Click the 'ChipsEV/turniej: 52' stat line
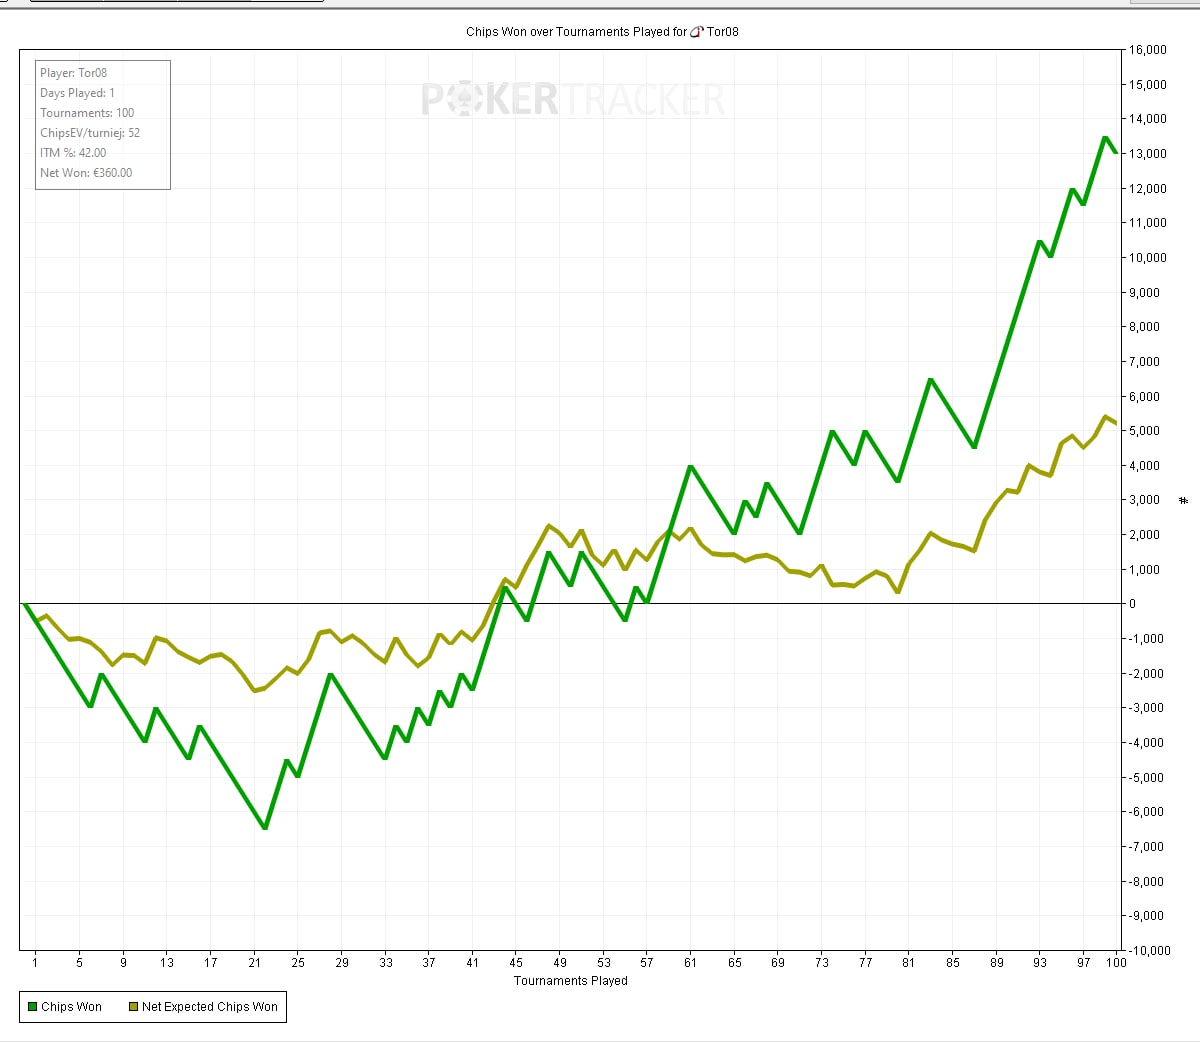1200x1042 pixels. tap(90, 133)
